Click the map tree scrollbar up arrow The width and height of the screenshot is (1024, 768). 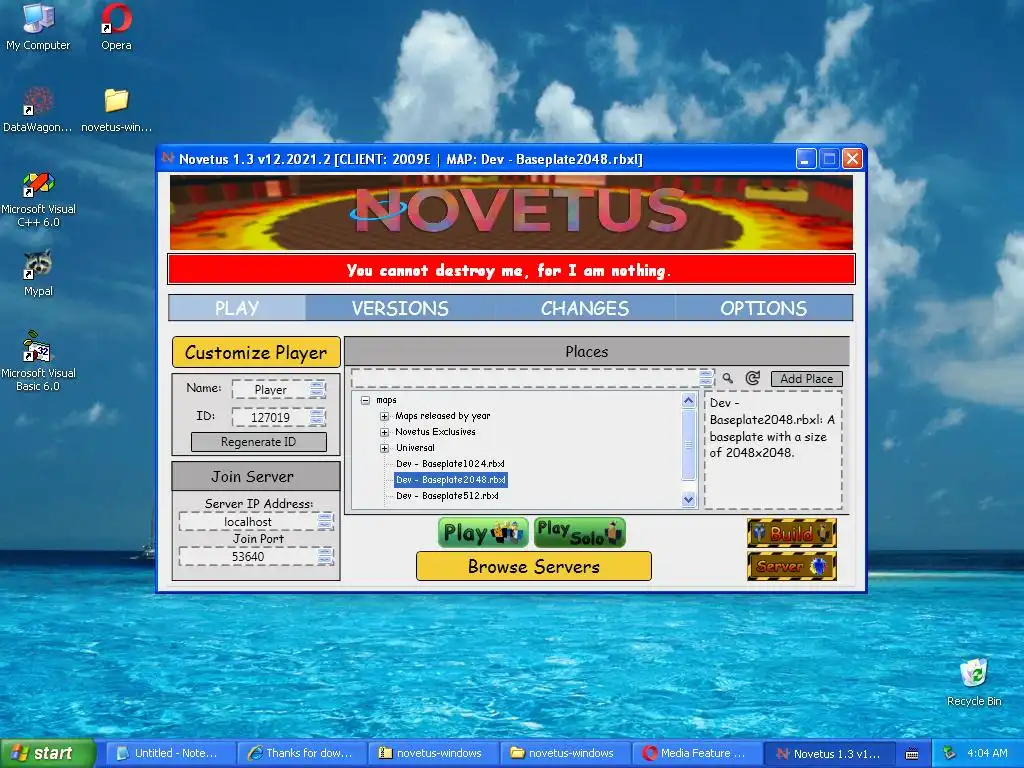(x=688, y=400)
